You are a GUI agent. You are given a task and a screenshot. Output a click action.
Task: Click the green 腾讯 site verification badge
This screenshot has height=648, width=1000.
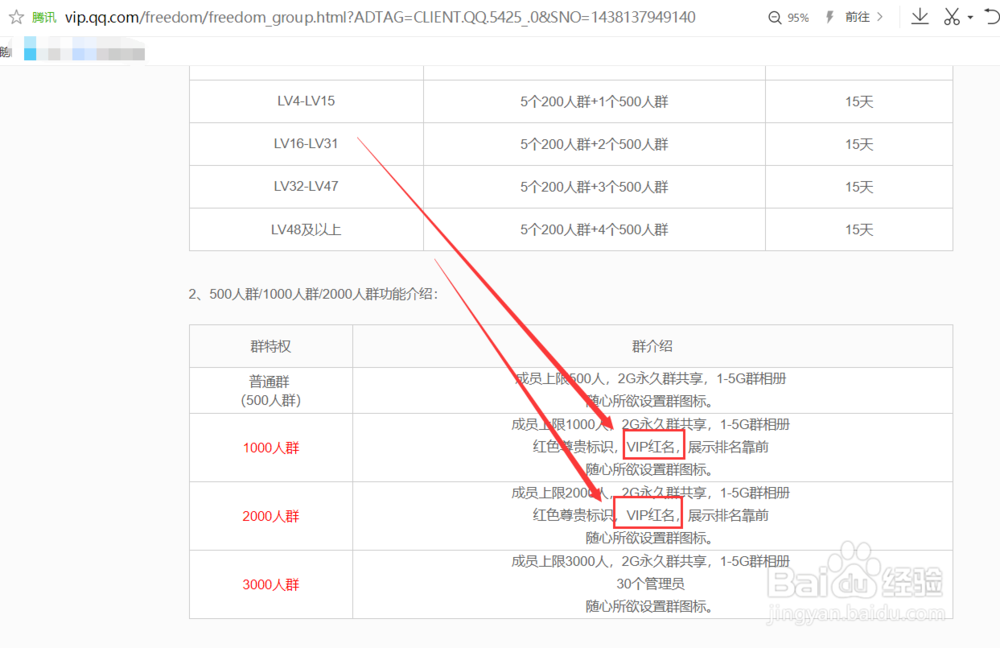[43, 17]
